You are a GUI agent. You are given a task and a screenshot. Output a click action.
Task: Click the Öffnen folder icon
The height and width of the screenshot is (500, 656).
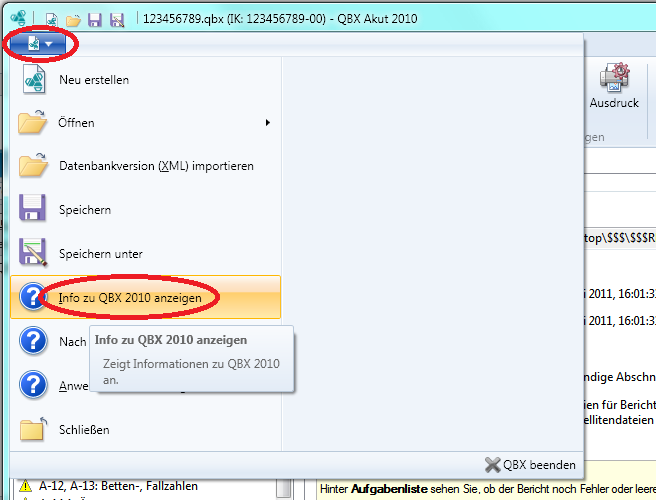coord(33,122)
